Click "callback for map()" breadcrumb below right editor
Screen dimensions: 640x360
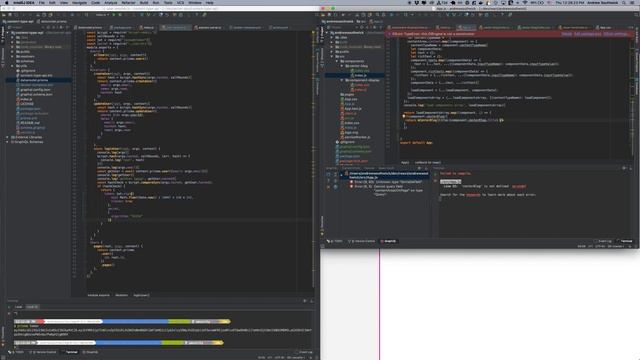[428, 162]
